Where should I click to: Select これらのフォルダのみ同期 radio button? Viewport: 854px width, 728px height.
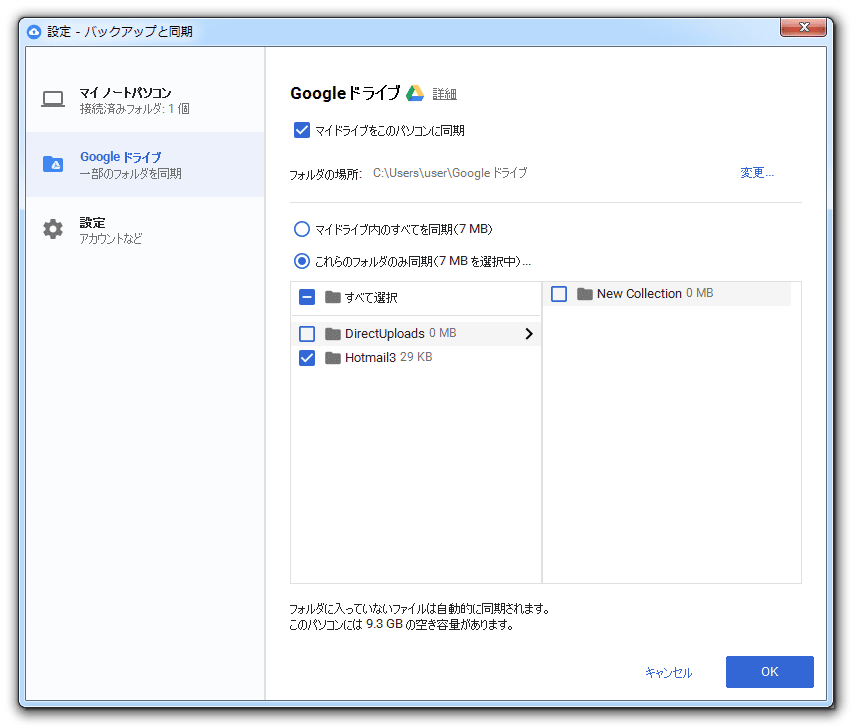coord(302,261)
